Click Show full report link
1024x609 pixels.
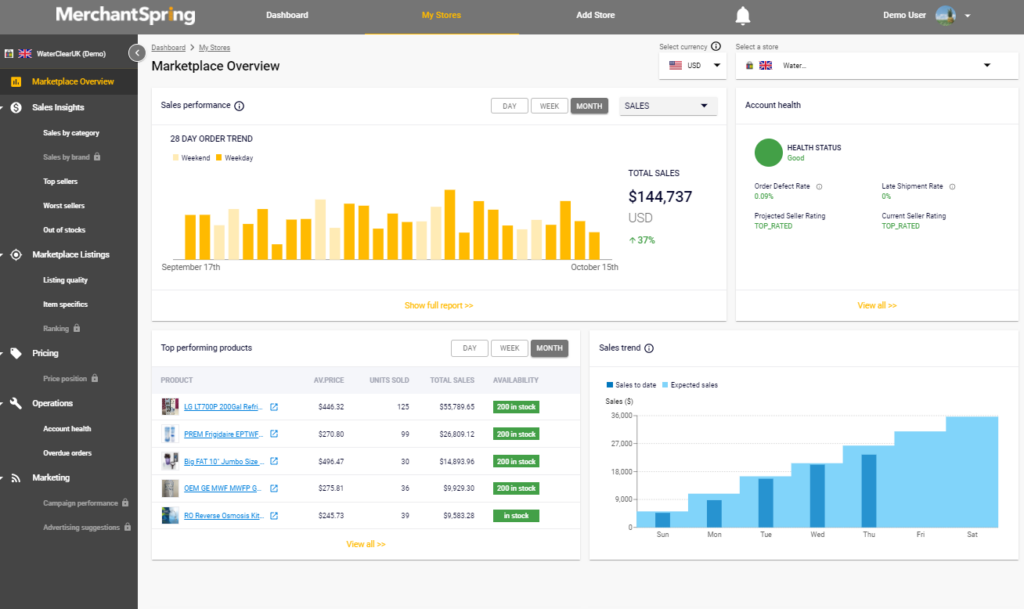point(438,305)
